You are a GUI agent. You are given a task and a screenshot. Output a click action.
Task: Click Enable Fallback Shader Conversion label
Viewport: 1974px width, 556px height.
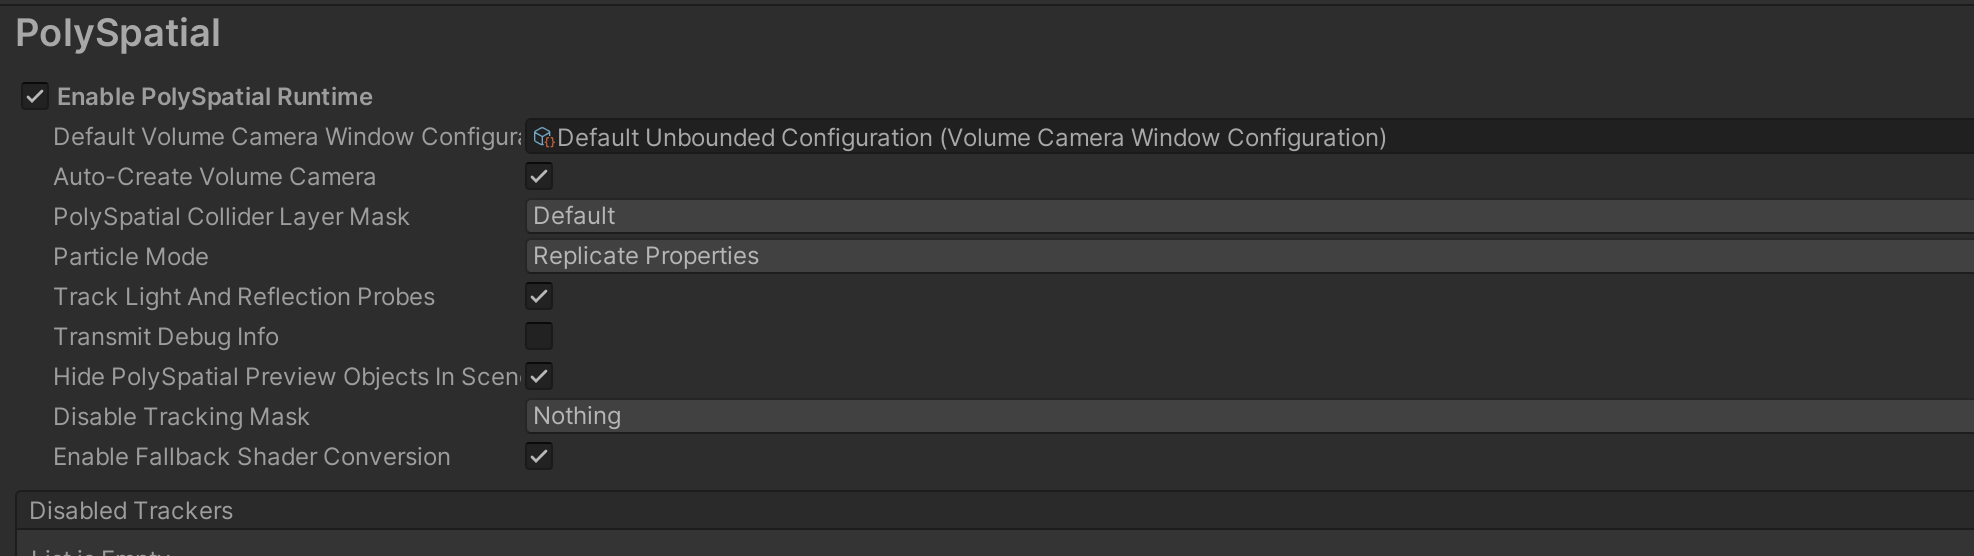click(251, 457)
